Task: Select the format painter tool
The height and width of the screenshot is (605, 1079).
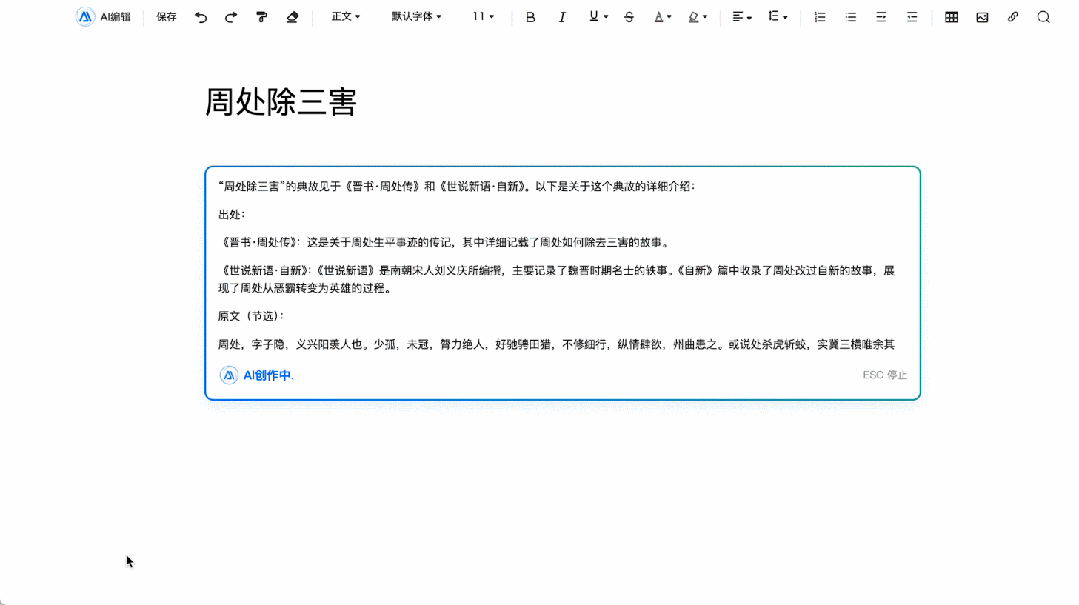Action: pyautogui.click(x=261, y=17)
